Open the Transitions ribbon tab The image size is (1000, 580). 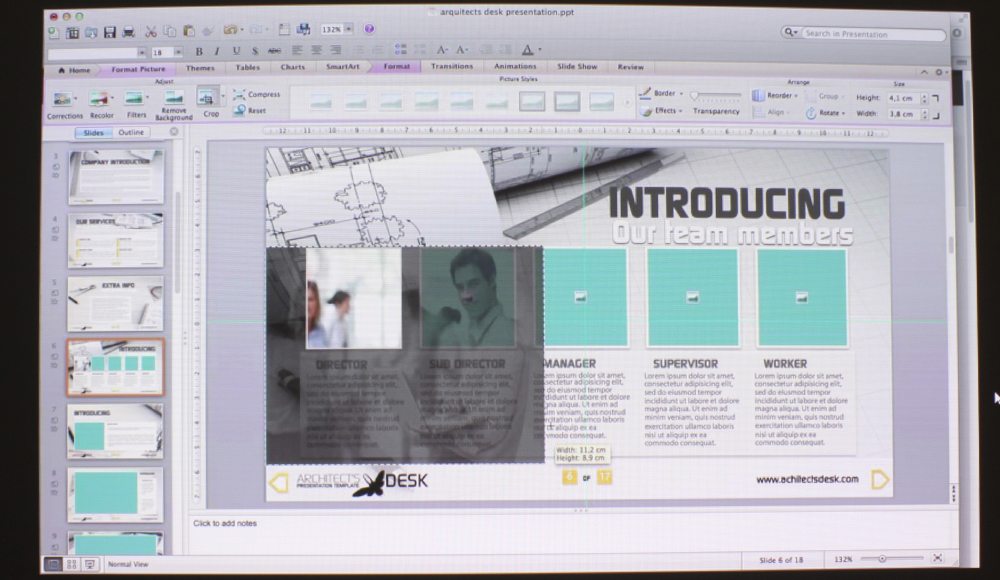pyautogui.click(x=452, y=66)
